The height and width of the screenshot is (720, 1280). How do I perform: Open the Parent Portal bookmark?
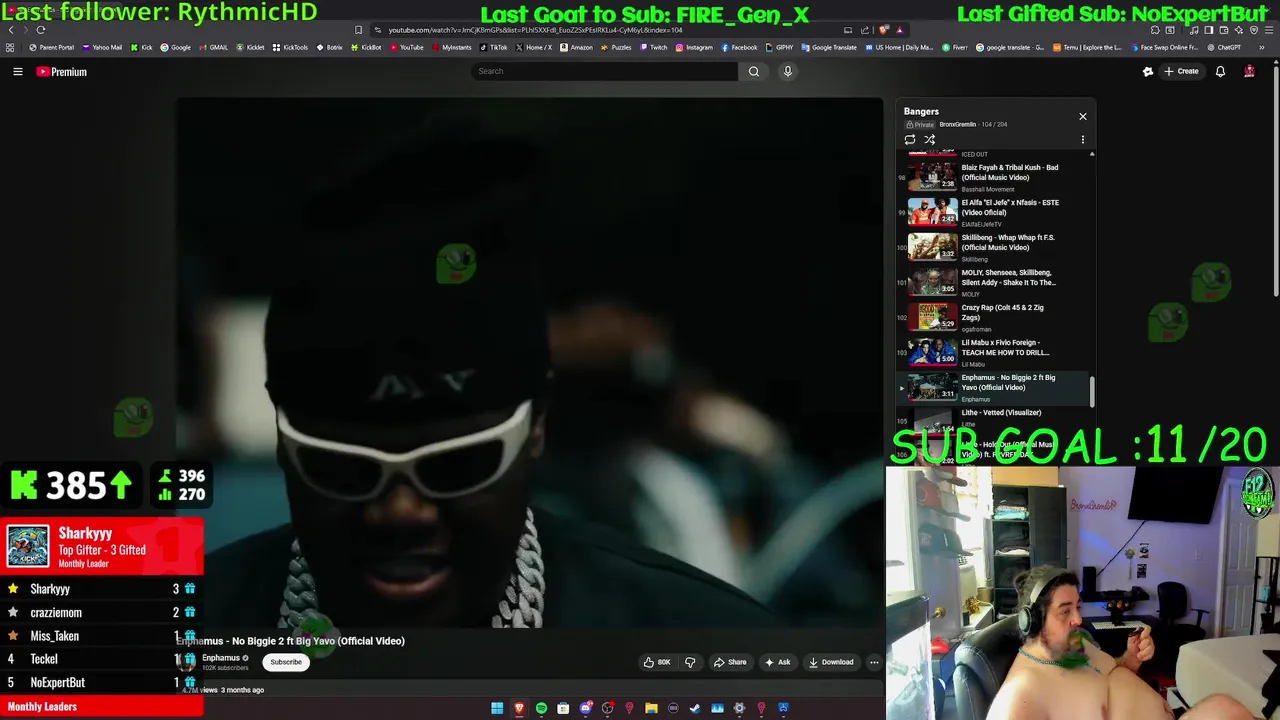point(51,47)
